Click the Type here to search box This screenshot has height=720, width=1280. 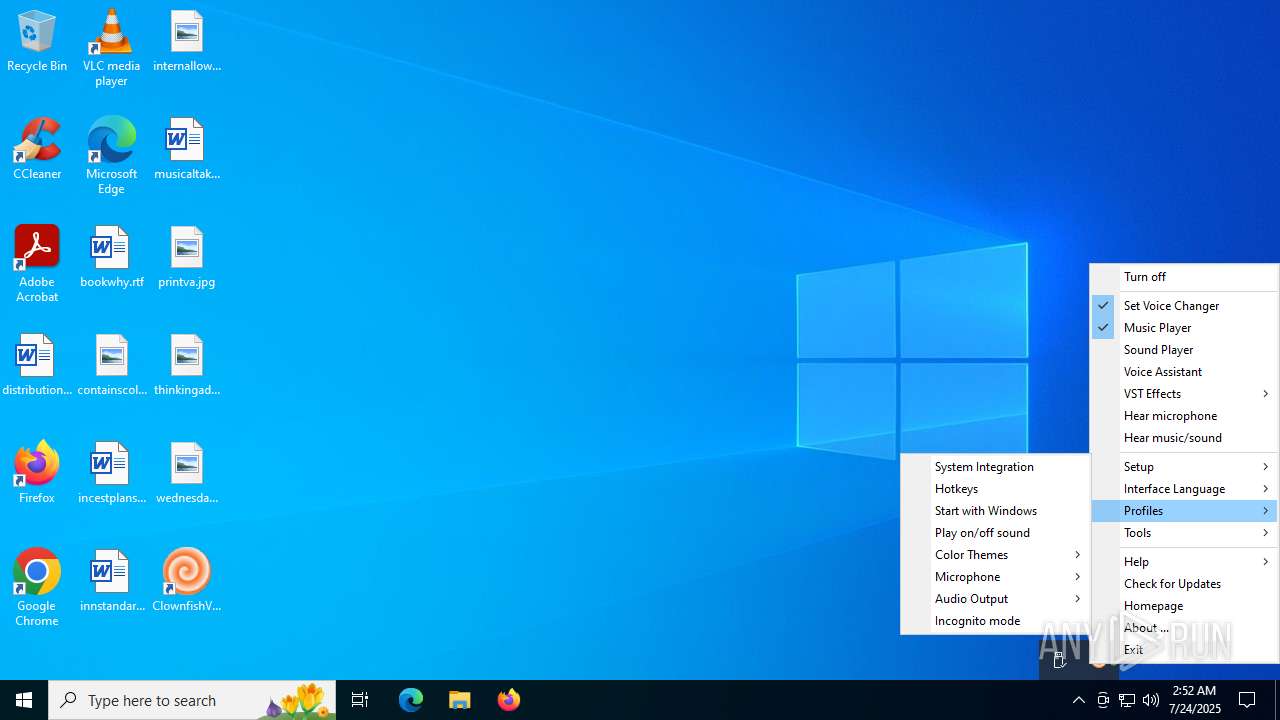click(x=192, y=700)
